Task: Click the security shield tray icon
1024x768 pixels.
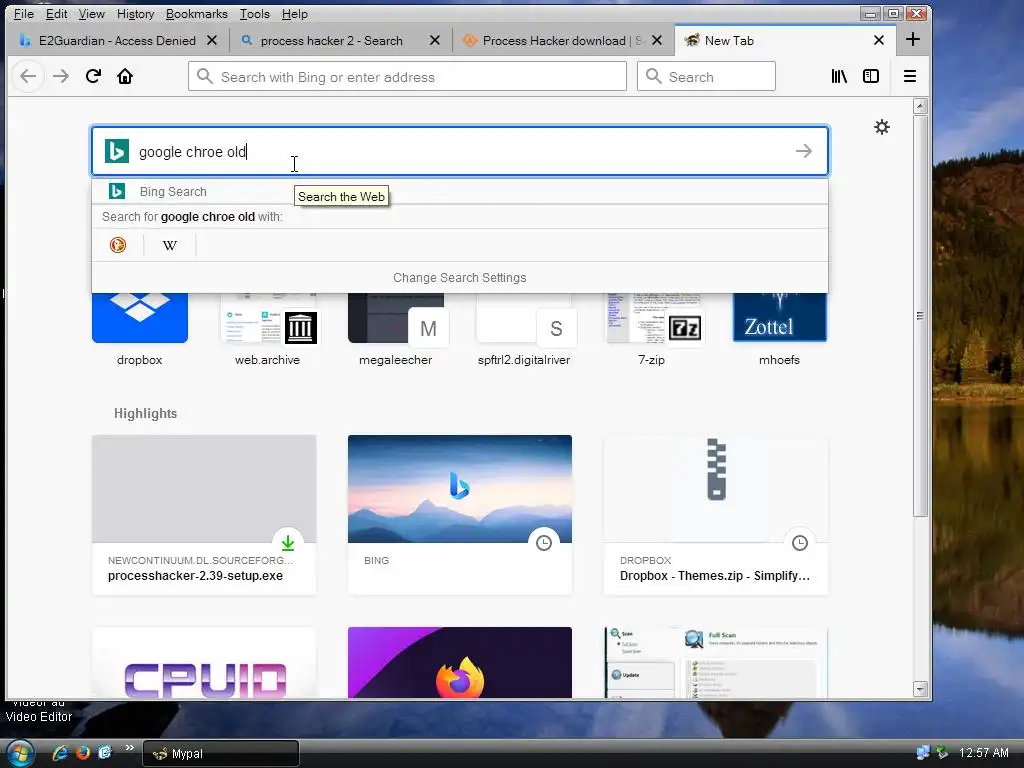Action: (x=942, y=753)
